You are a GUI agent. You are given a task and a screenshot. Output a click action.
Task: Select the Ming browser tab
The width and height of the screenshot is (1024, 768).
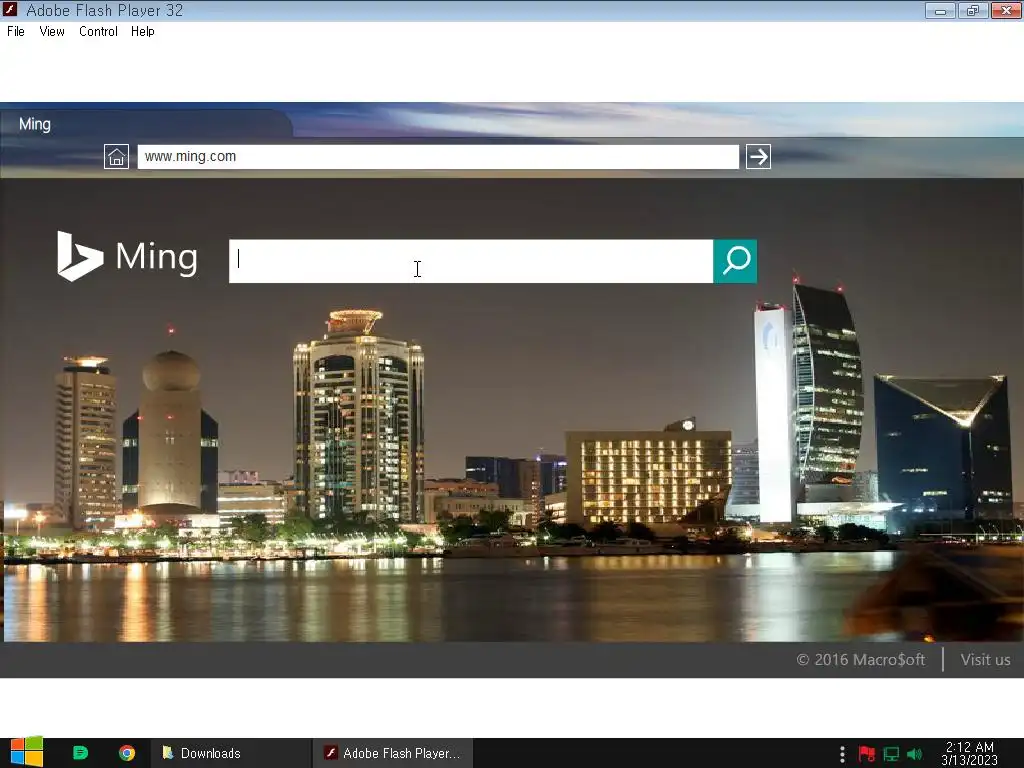coord(146,124)
